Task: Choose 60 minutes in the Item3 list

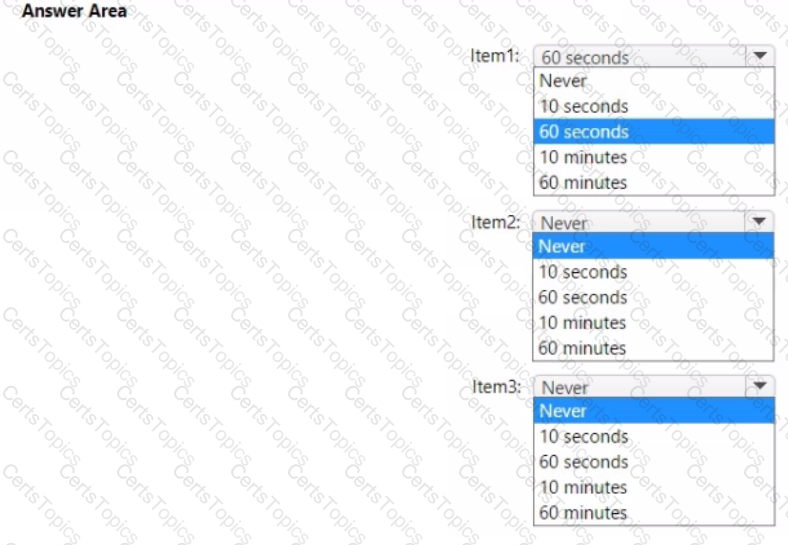Action: [x=654, y=513]
